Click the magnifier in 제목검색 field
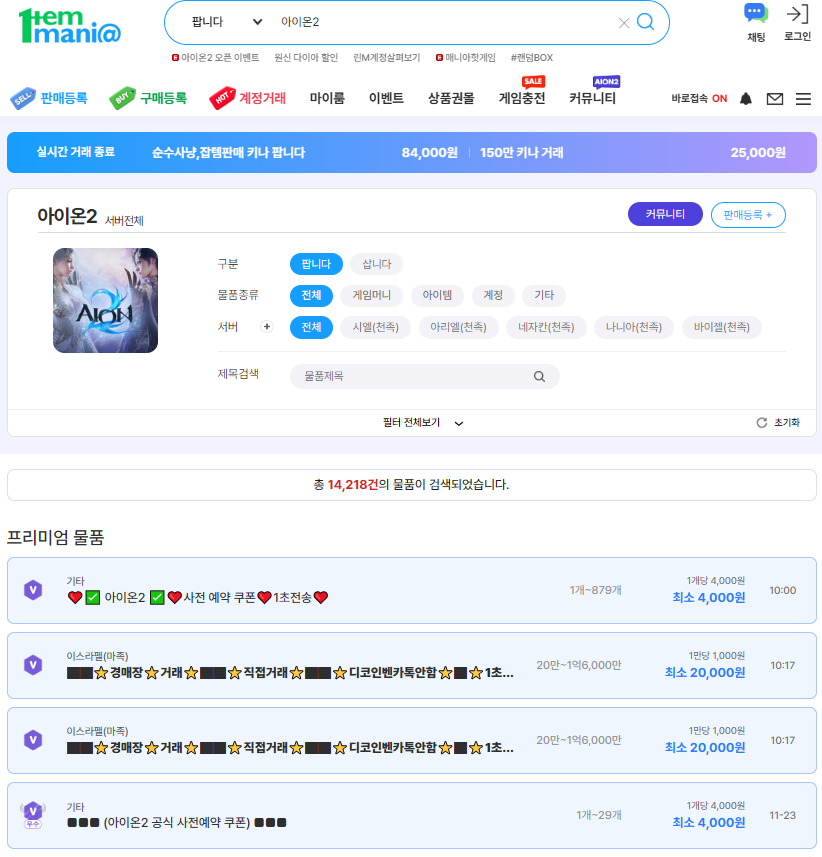The image size is (822, 857). coord(539,377)
